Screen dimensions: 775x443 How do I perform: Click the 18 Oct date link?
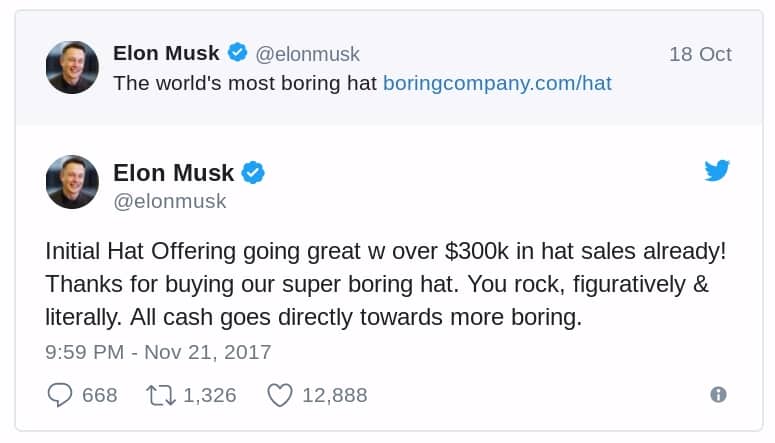click(x=700, y=54)
